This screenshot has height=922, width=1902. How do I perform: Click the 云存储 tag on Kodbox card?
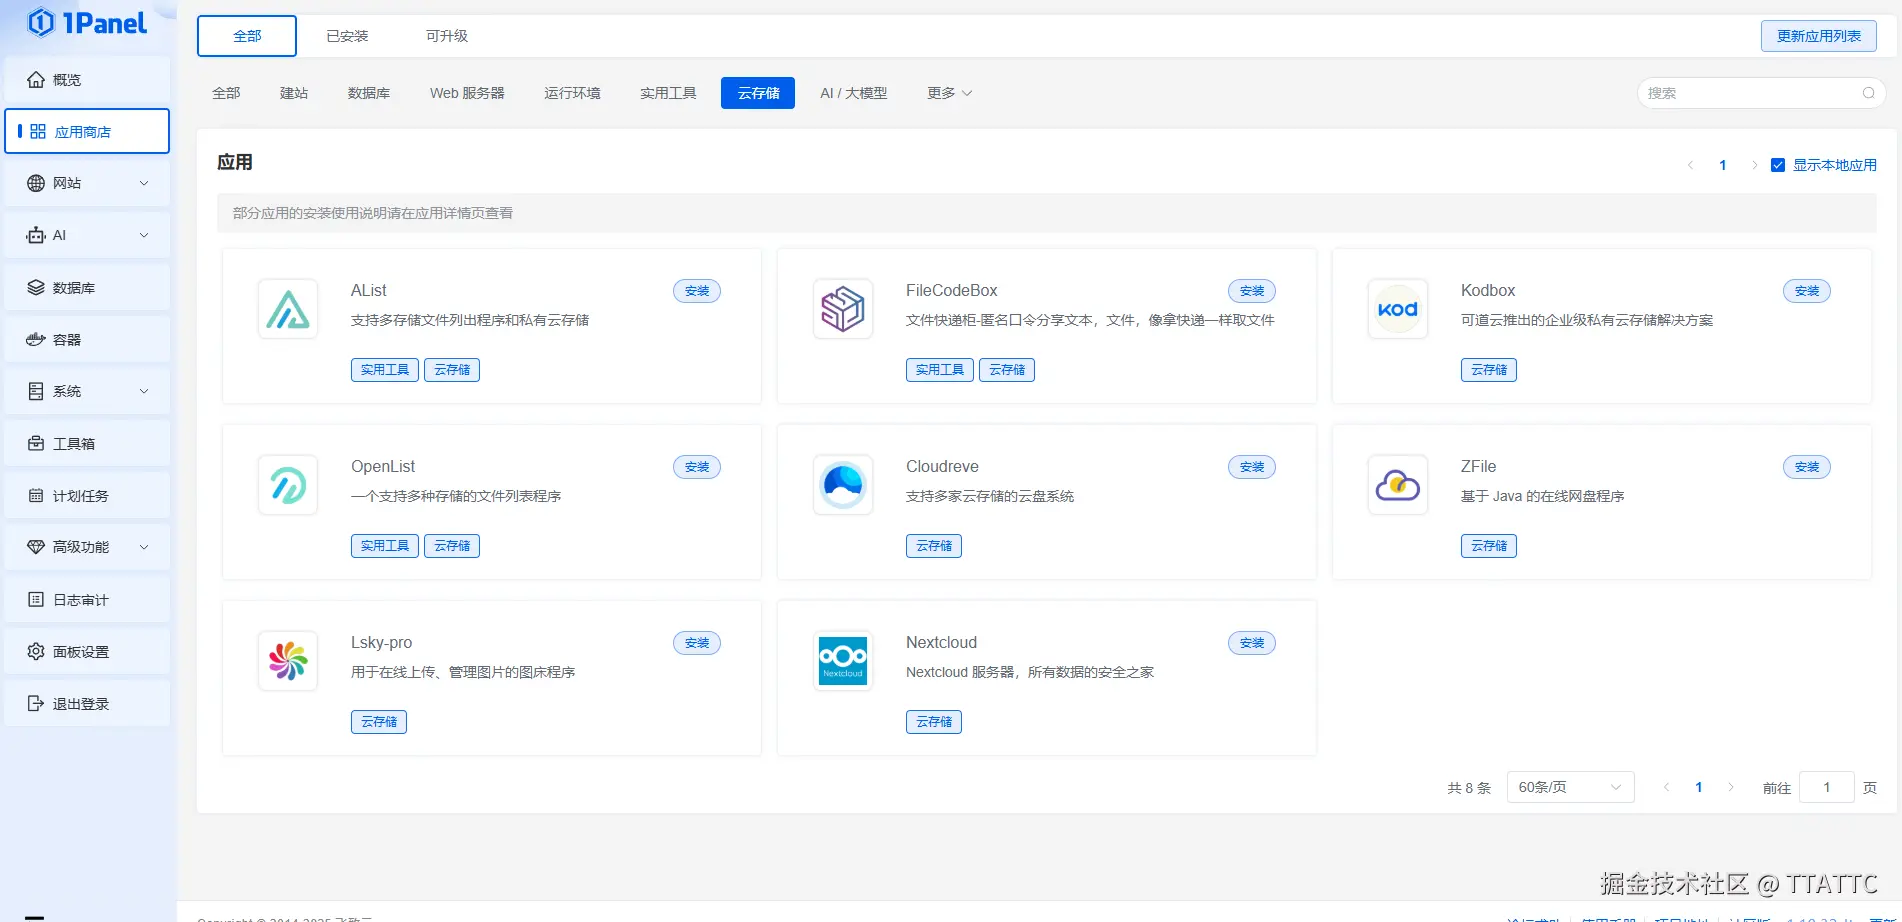click(1489, 370)
